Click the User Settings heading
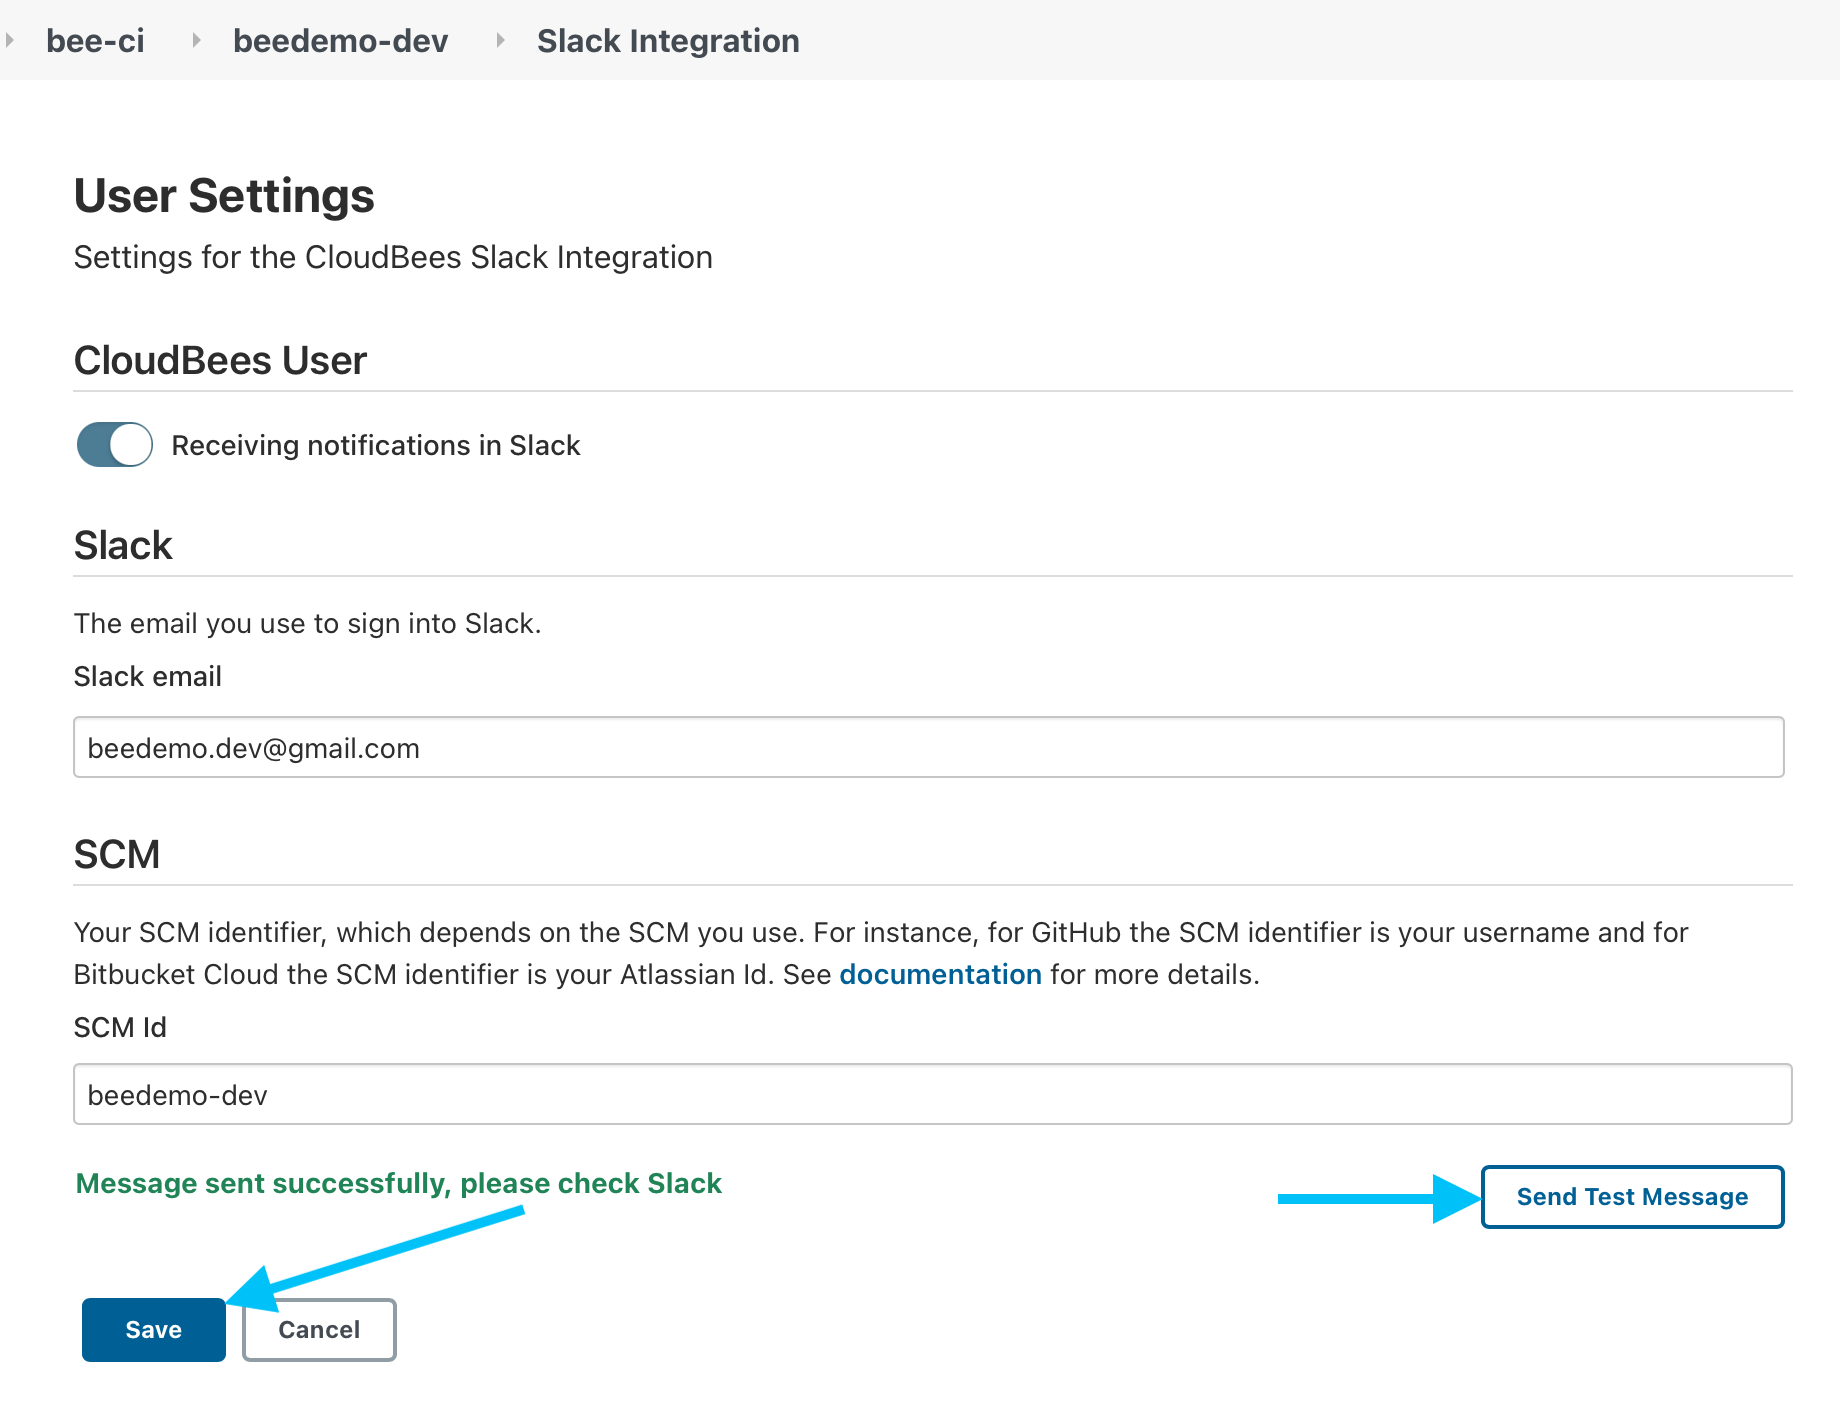 [223, 196]
